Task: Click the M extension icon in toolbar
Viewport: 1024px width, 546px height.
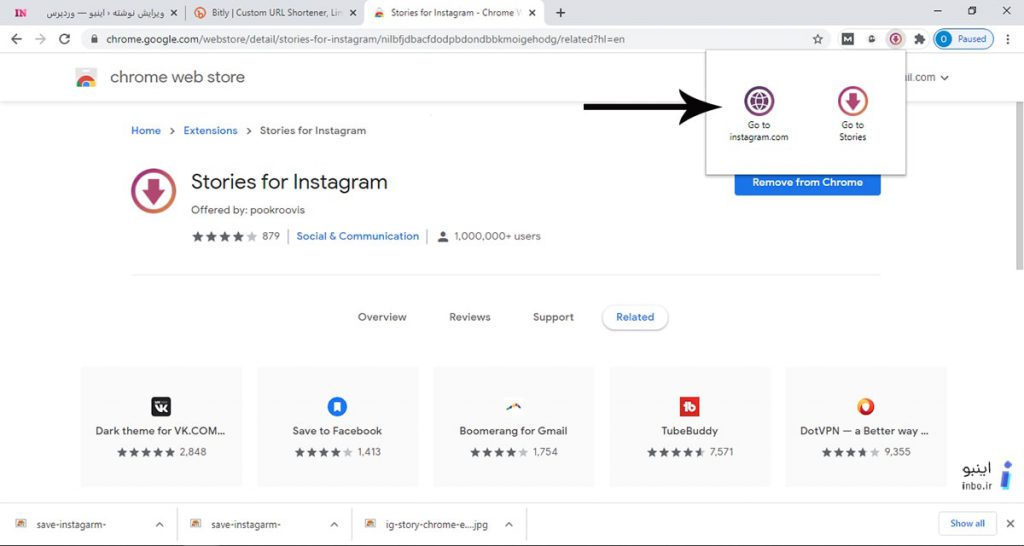Action: [848, 39]
